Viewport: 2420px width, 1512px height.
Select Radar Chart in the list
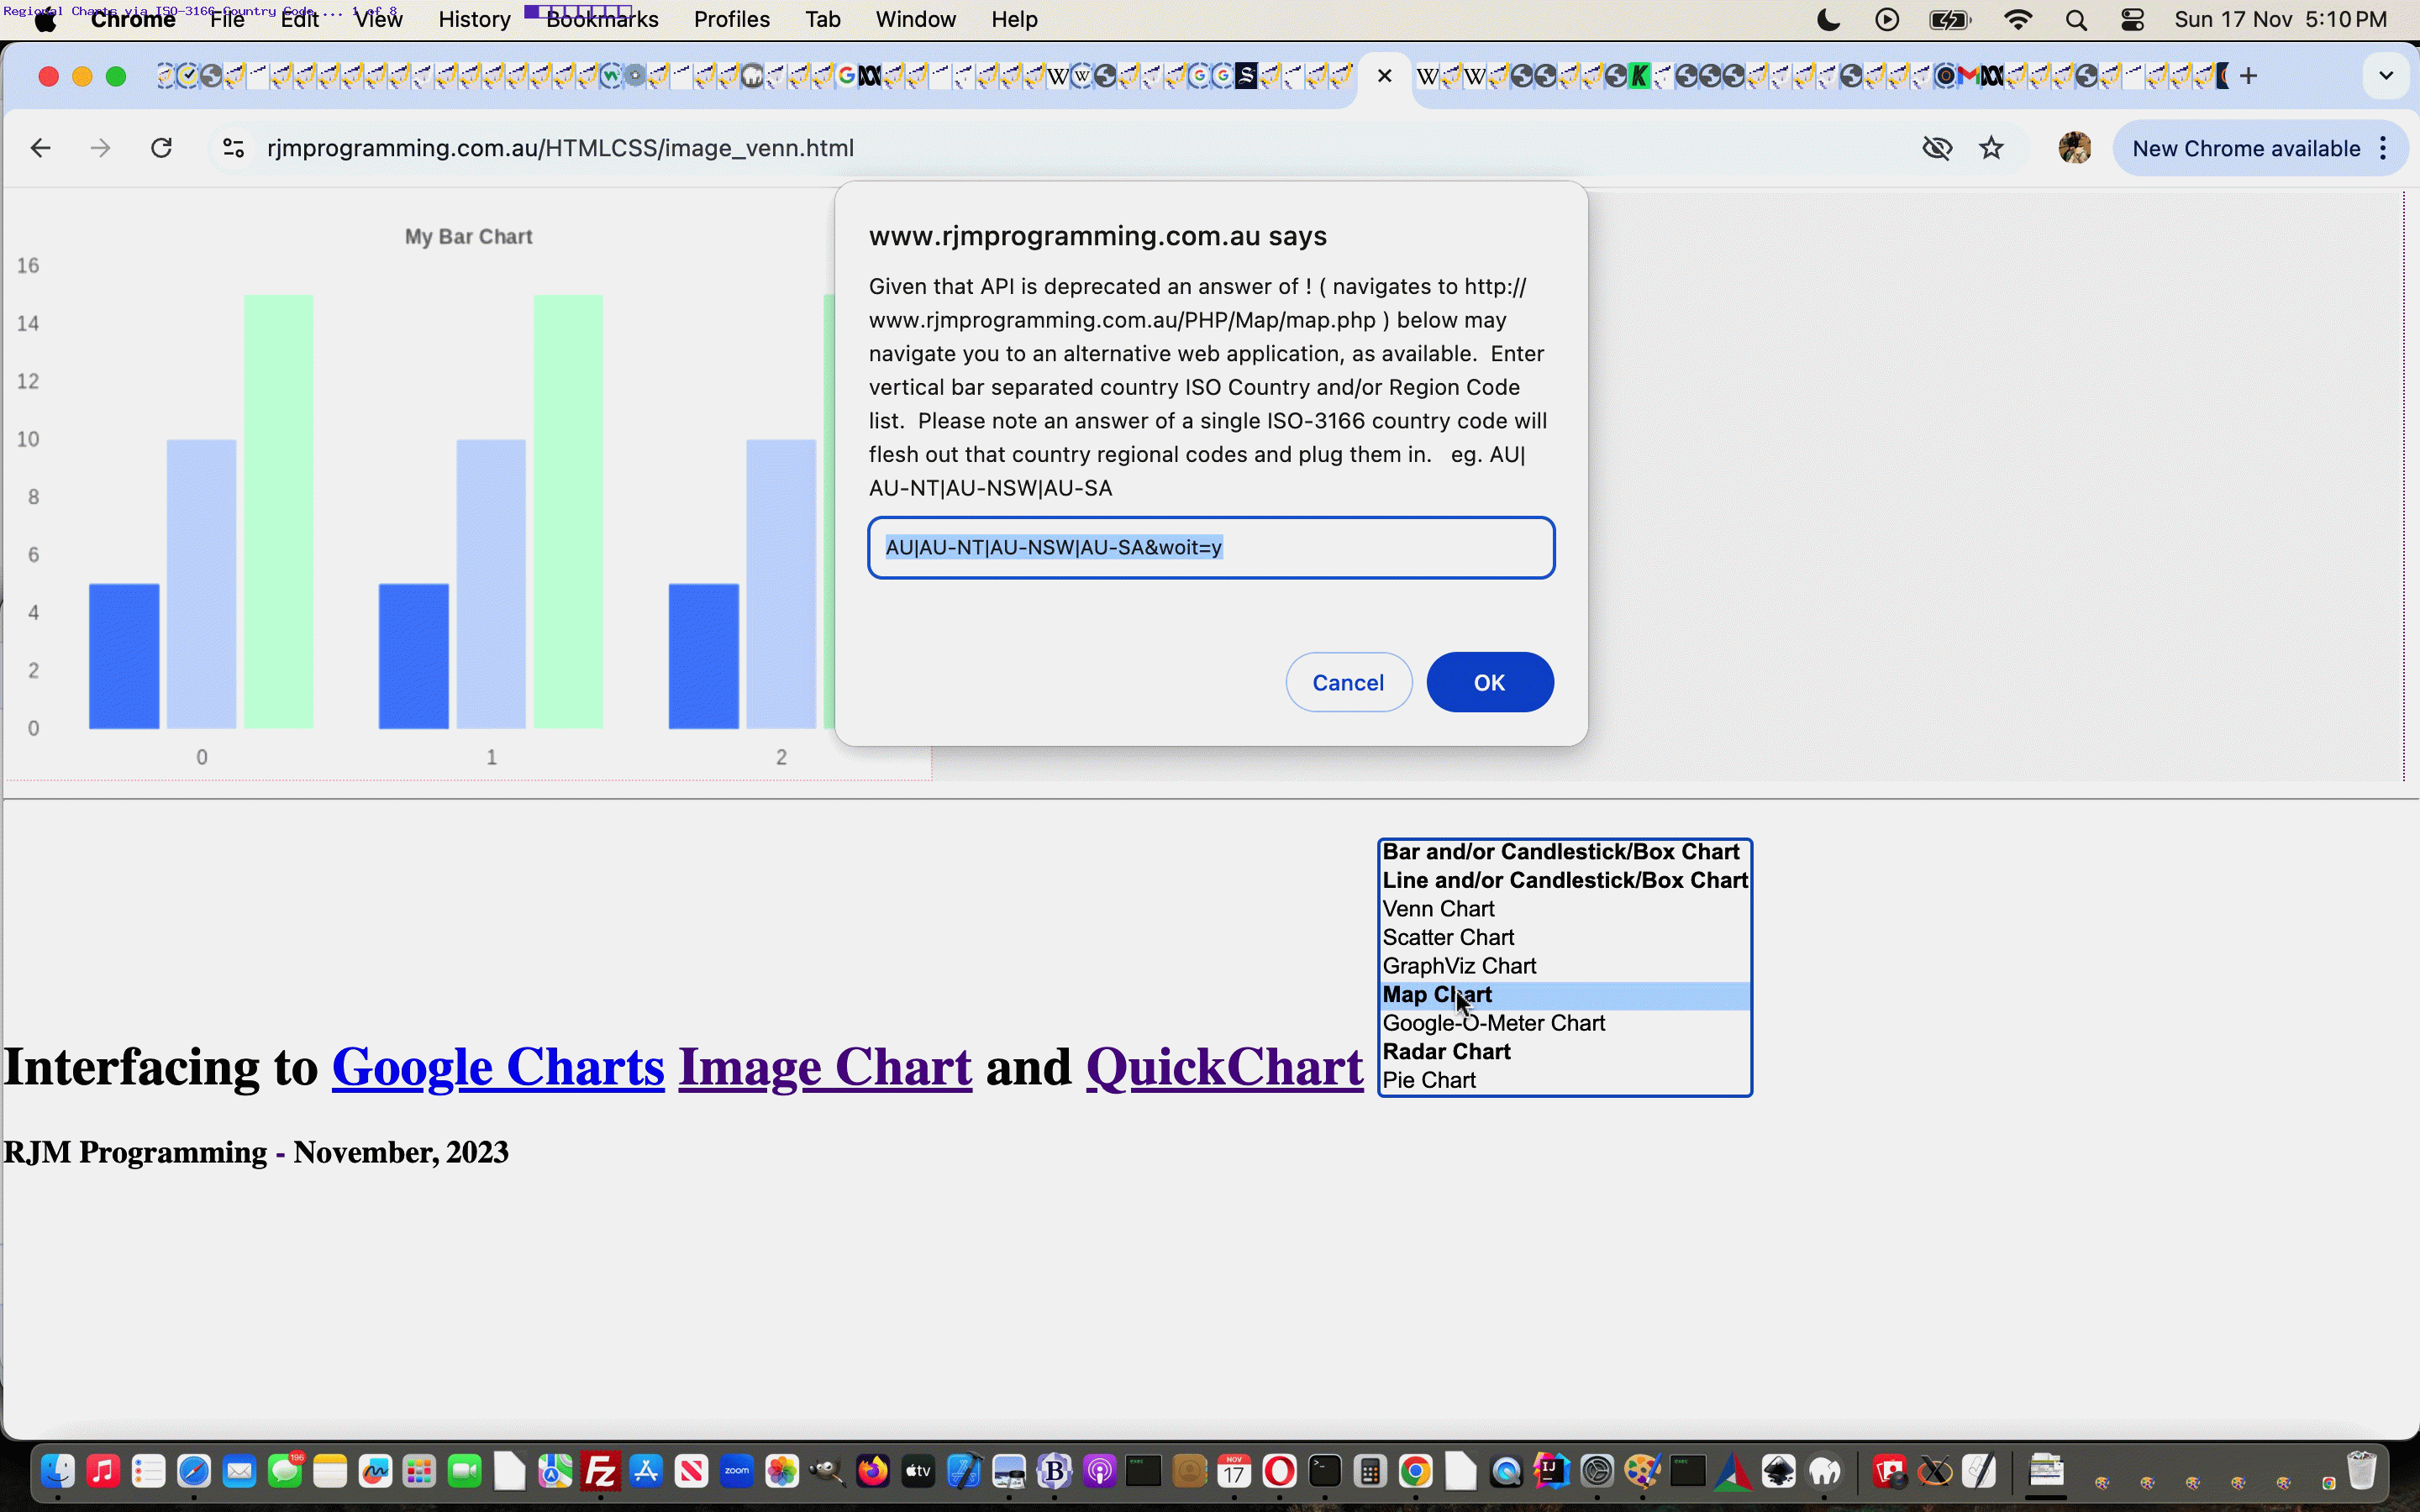(1564, 1052)
